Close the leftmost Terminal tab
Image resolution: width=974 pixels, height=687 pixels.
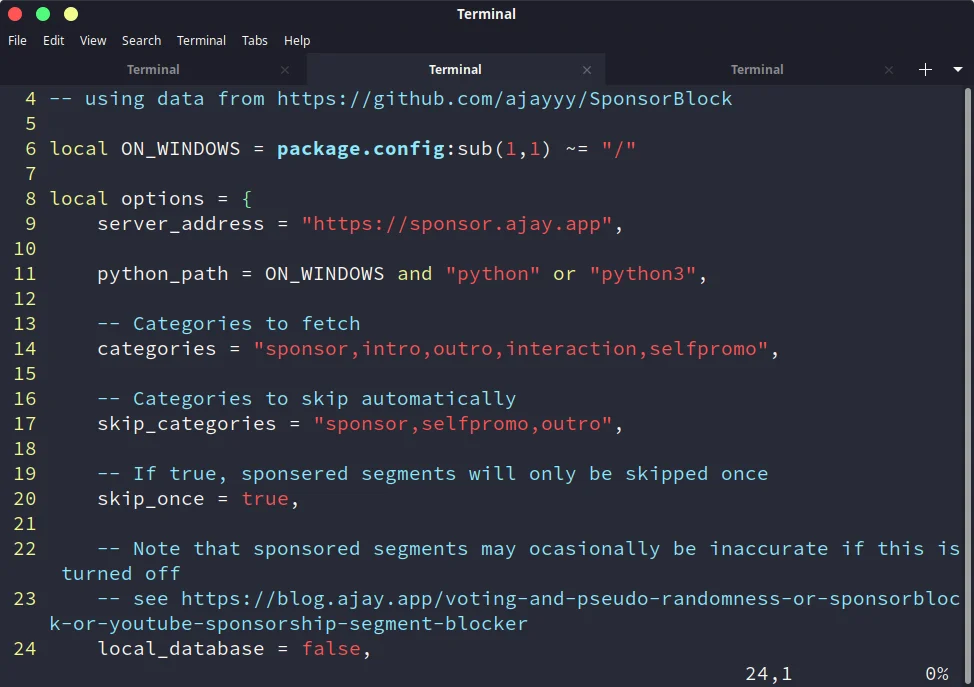click(x=284, y=69)
